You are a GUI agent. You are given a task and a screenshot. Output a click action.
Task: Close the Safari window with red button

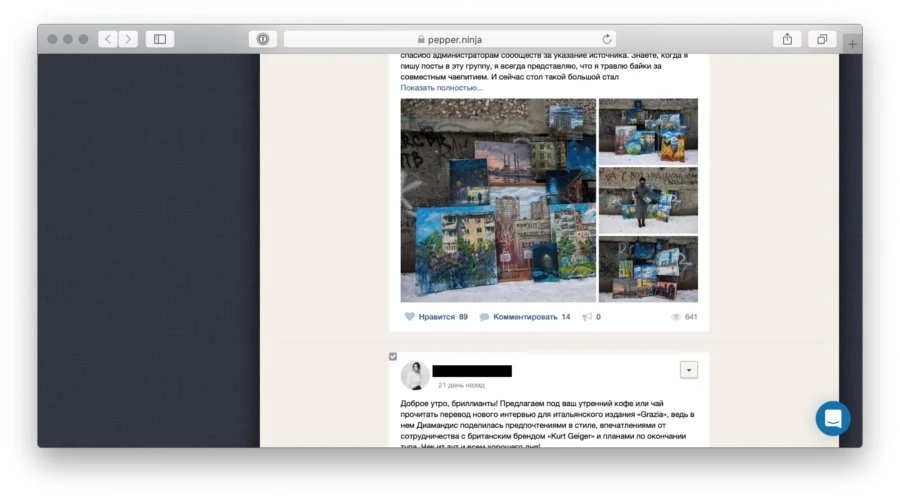tap(52, 39)
